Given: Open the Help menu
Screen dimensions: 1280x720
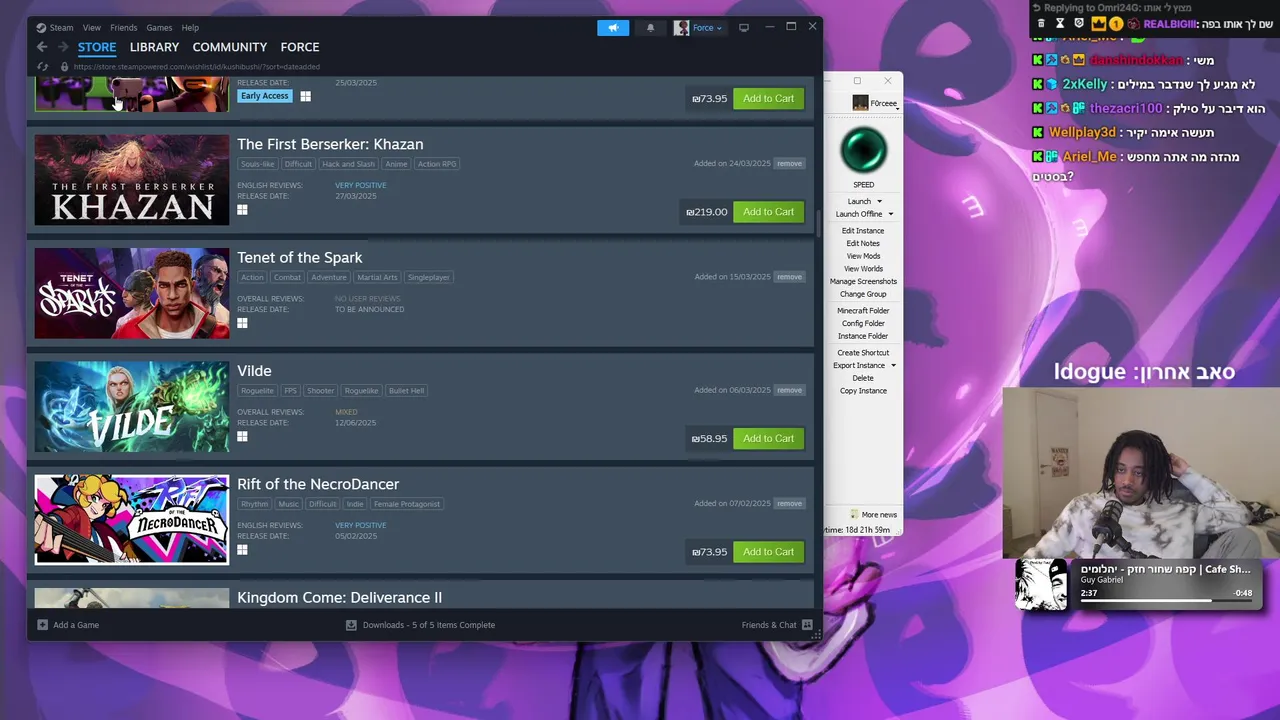Looking at the screenshot, I should coord(190,28).
